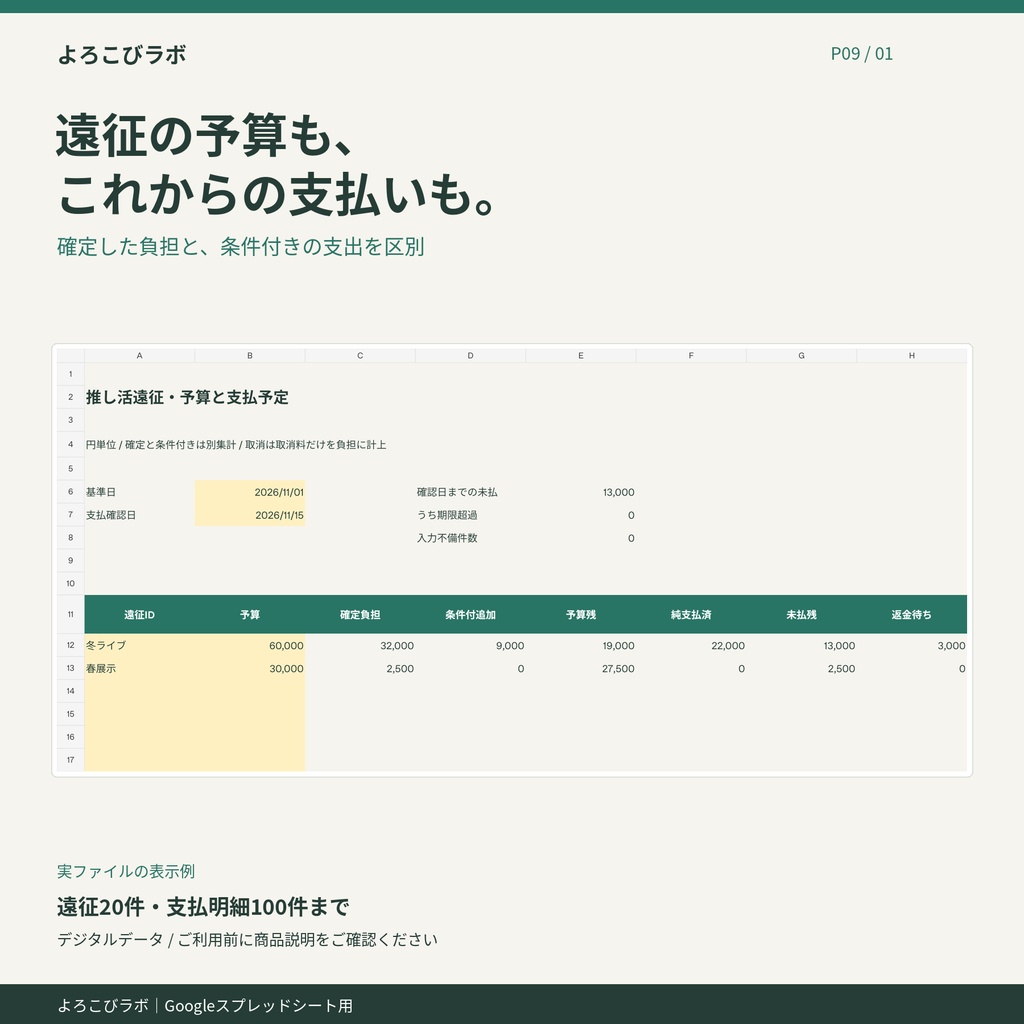Select row 17 header

[71, 760]
